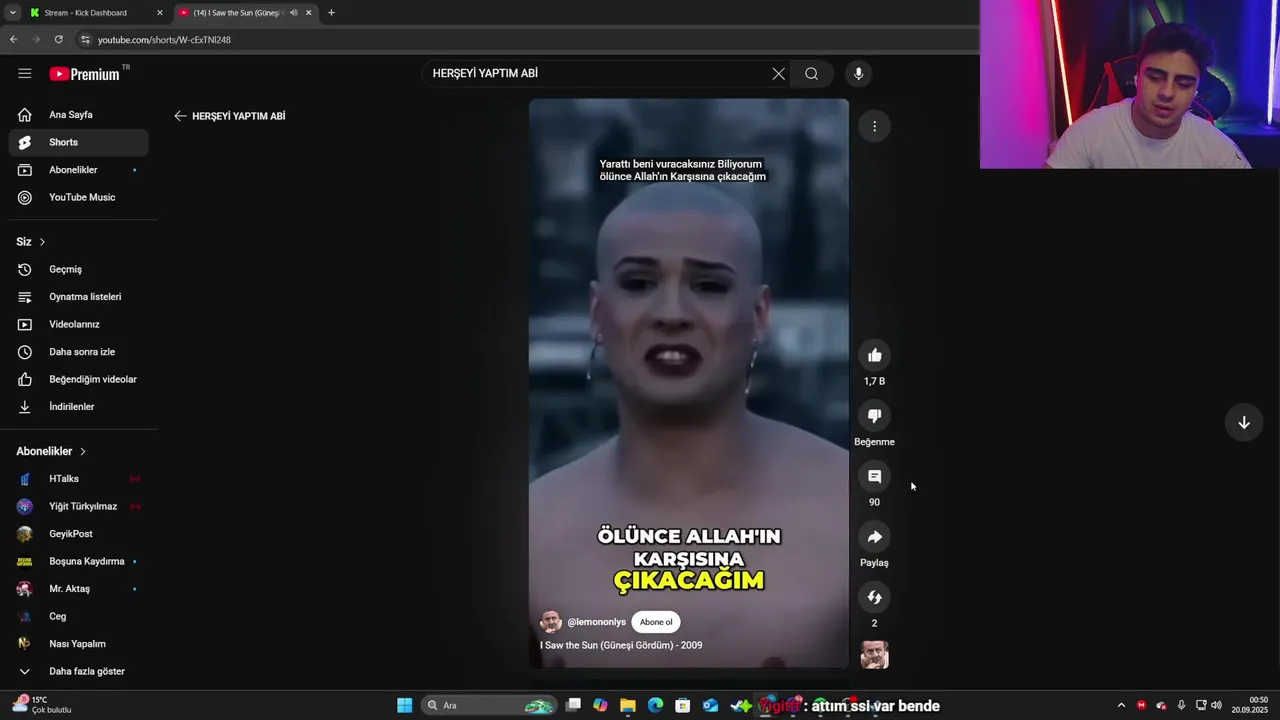Open the weather widget 15°C
Viewport: 1280px width, 720px height.
click(x=41, y=705)
